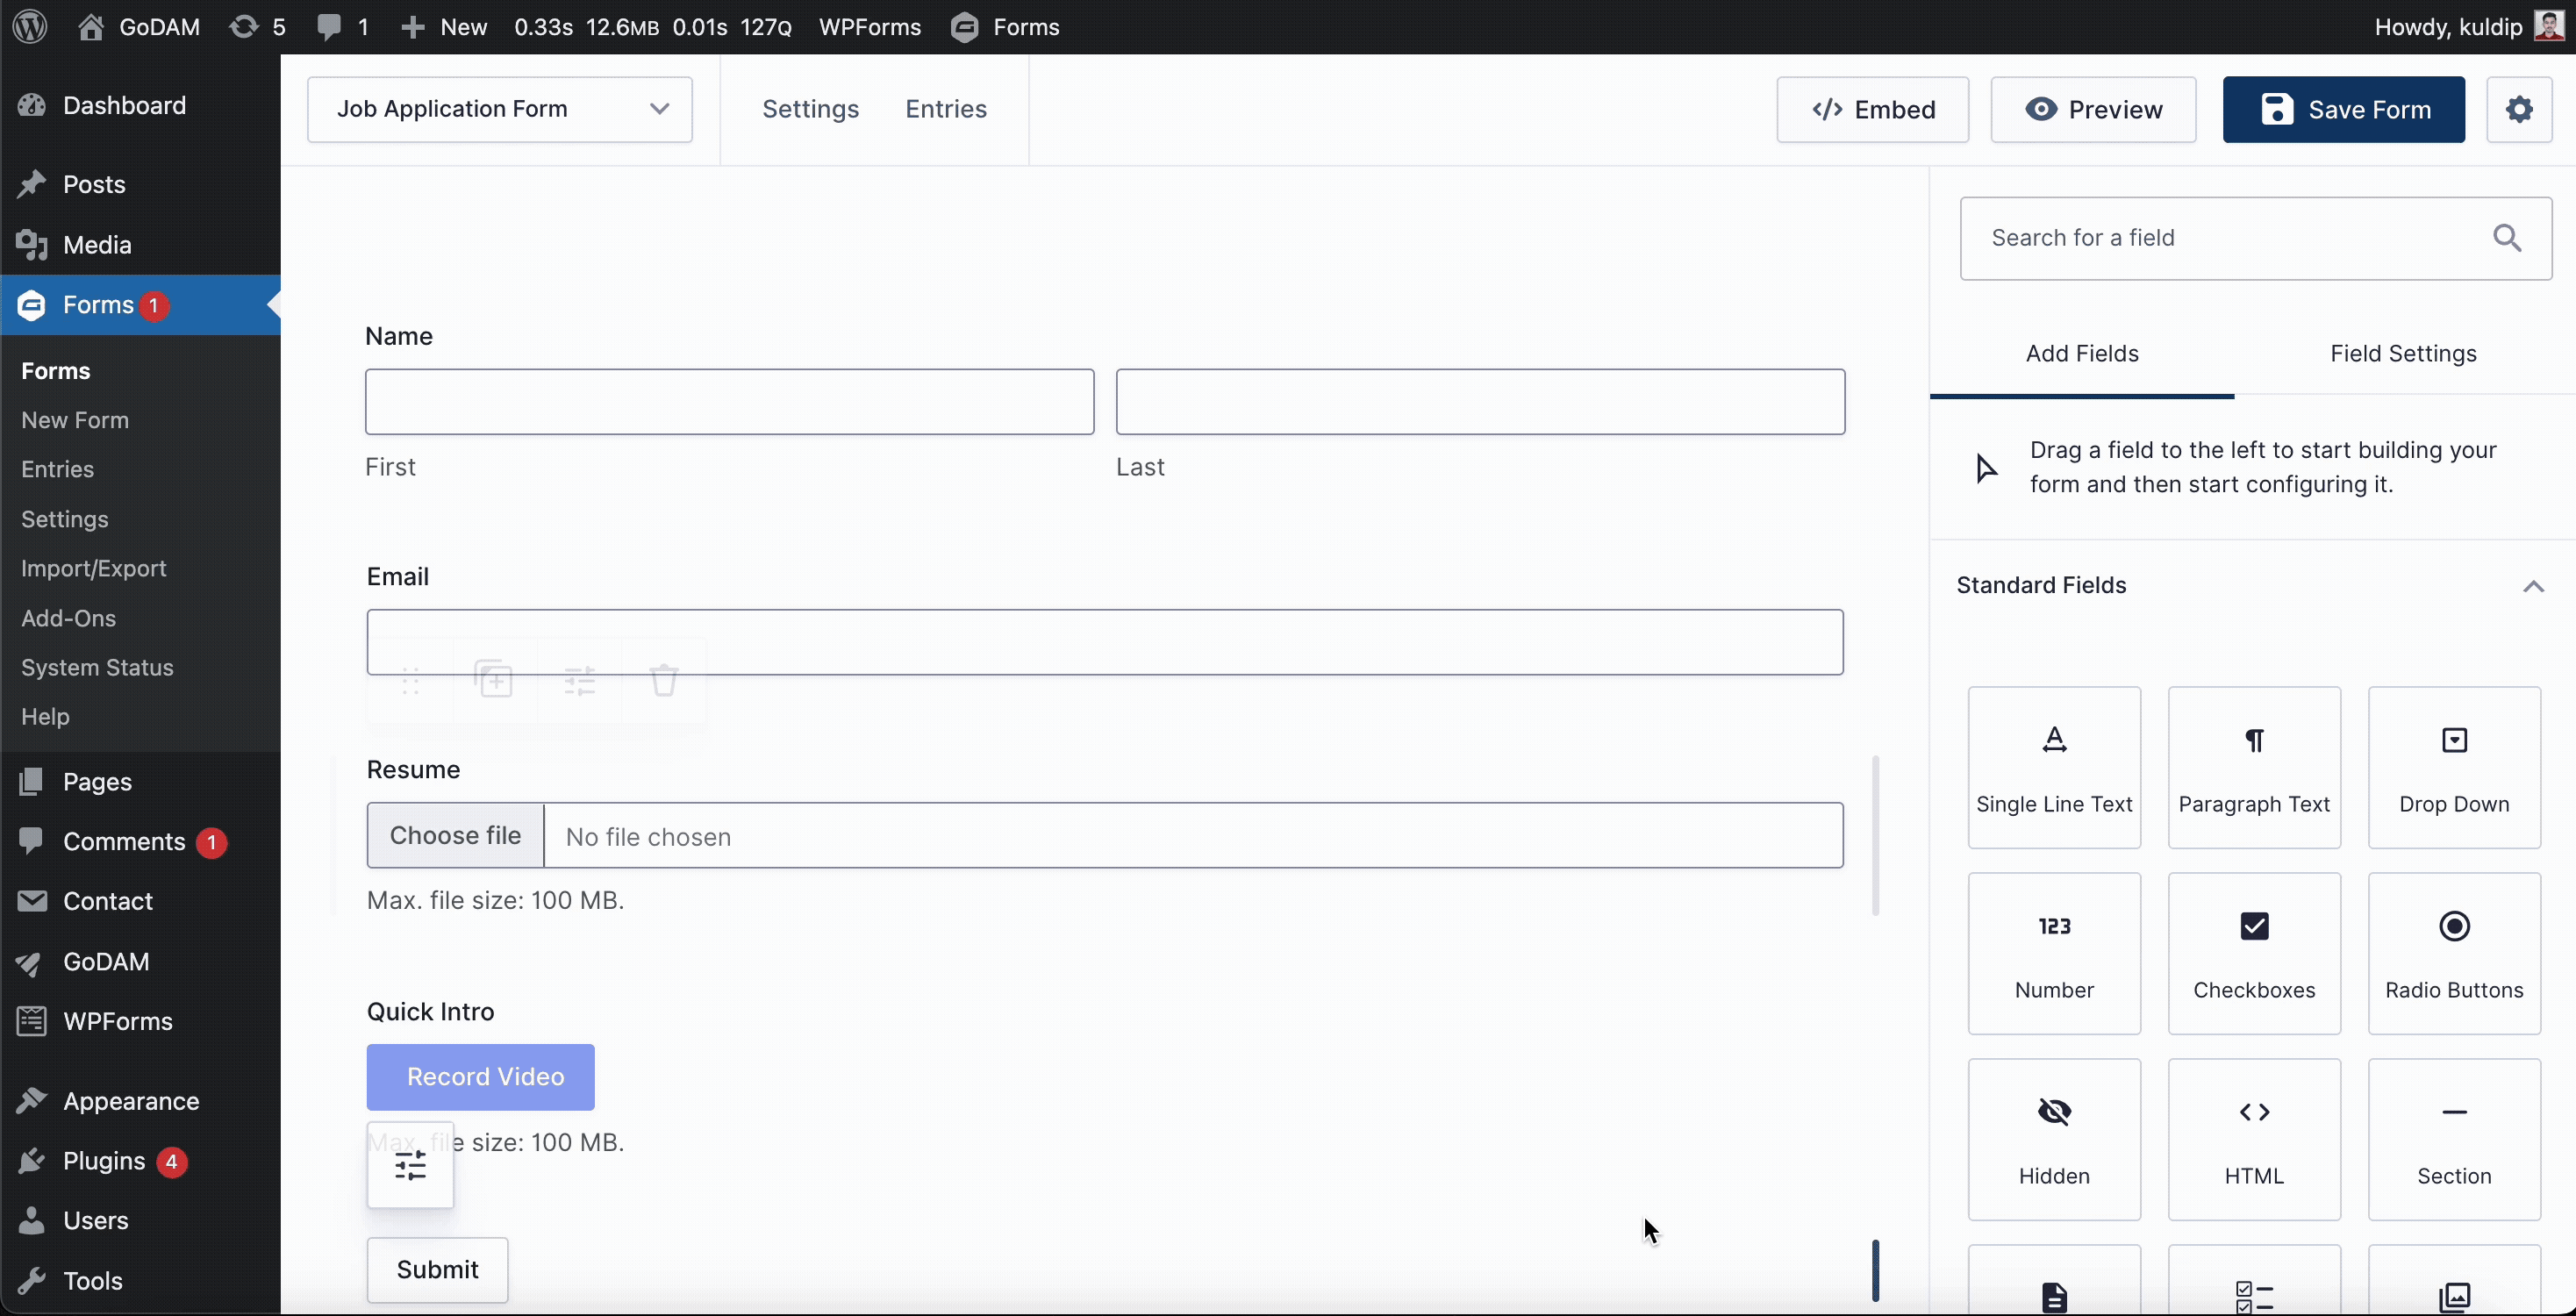Open the 5 pending updates icon
Viewport: 2576px width, 1316px height.
257,27
